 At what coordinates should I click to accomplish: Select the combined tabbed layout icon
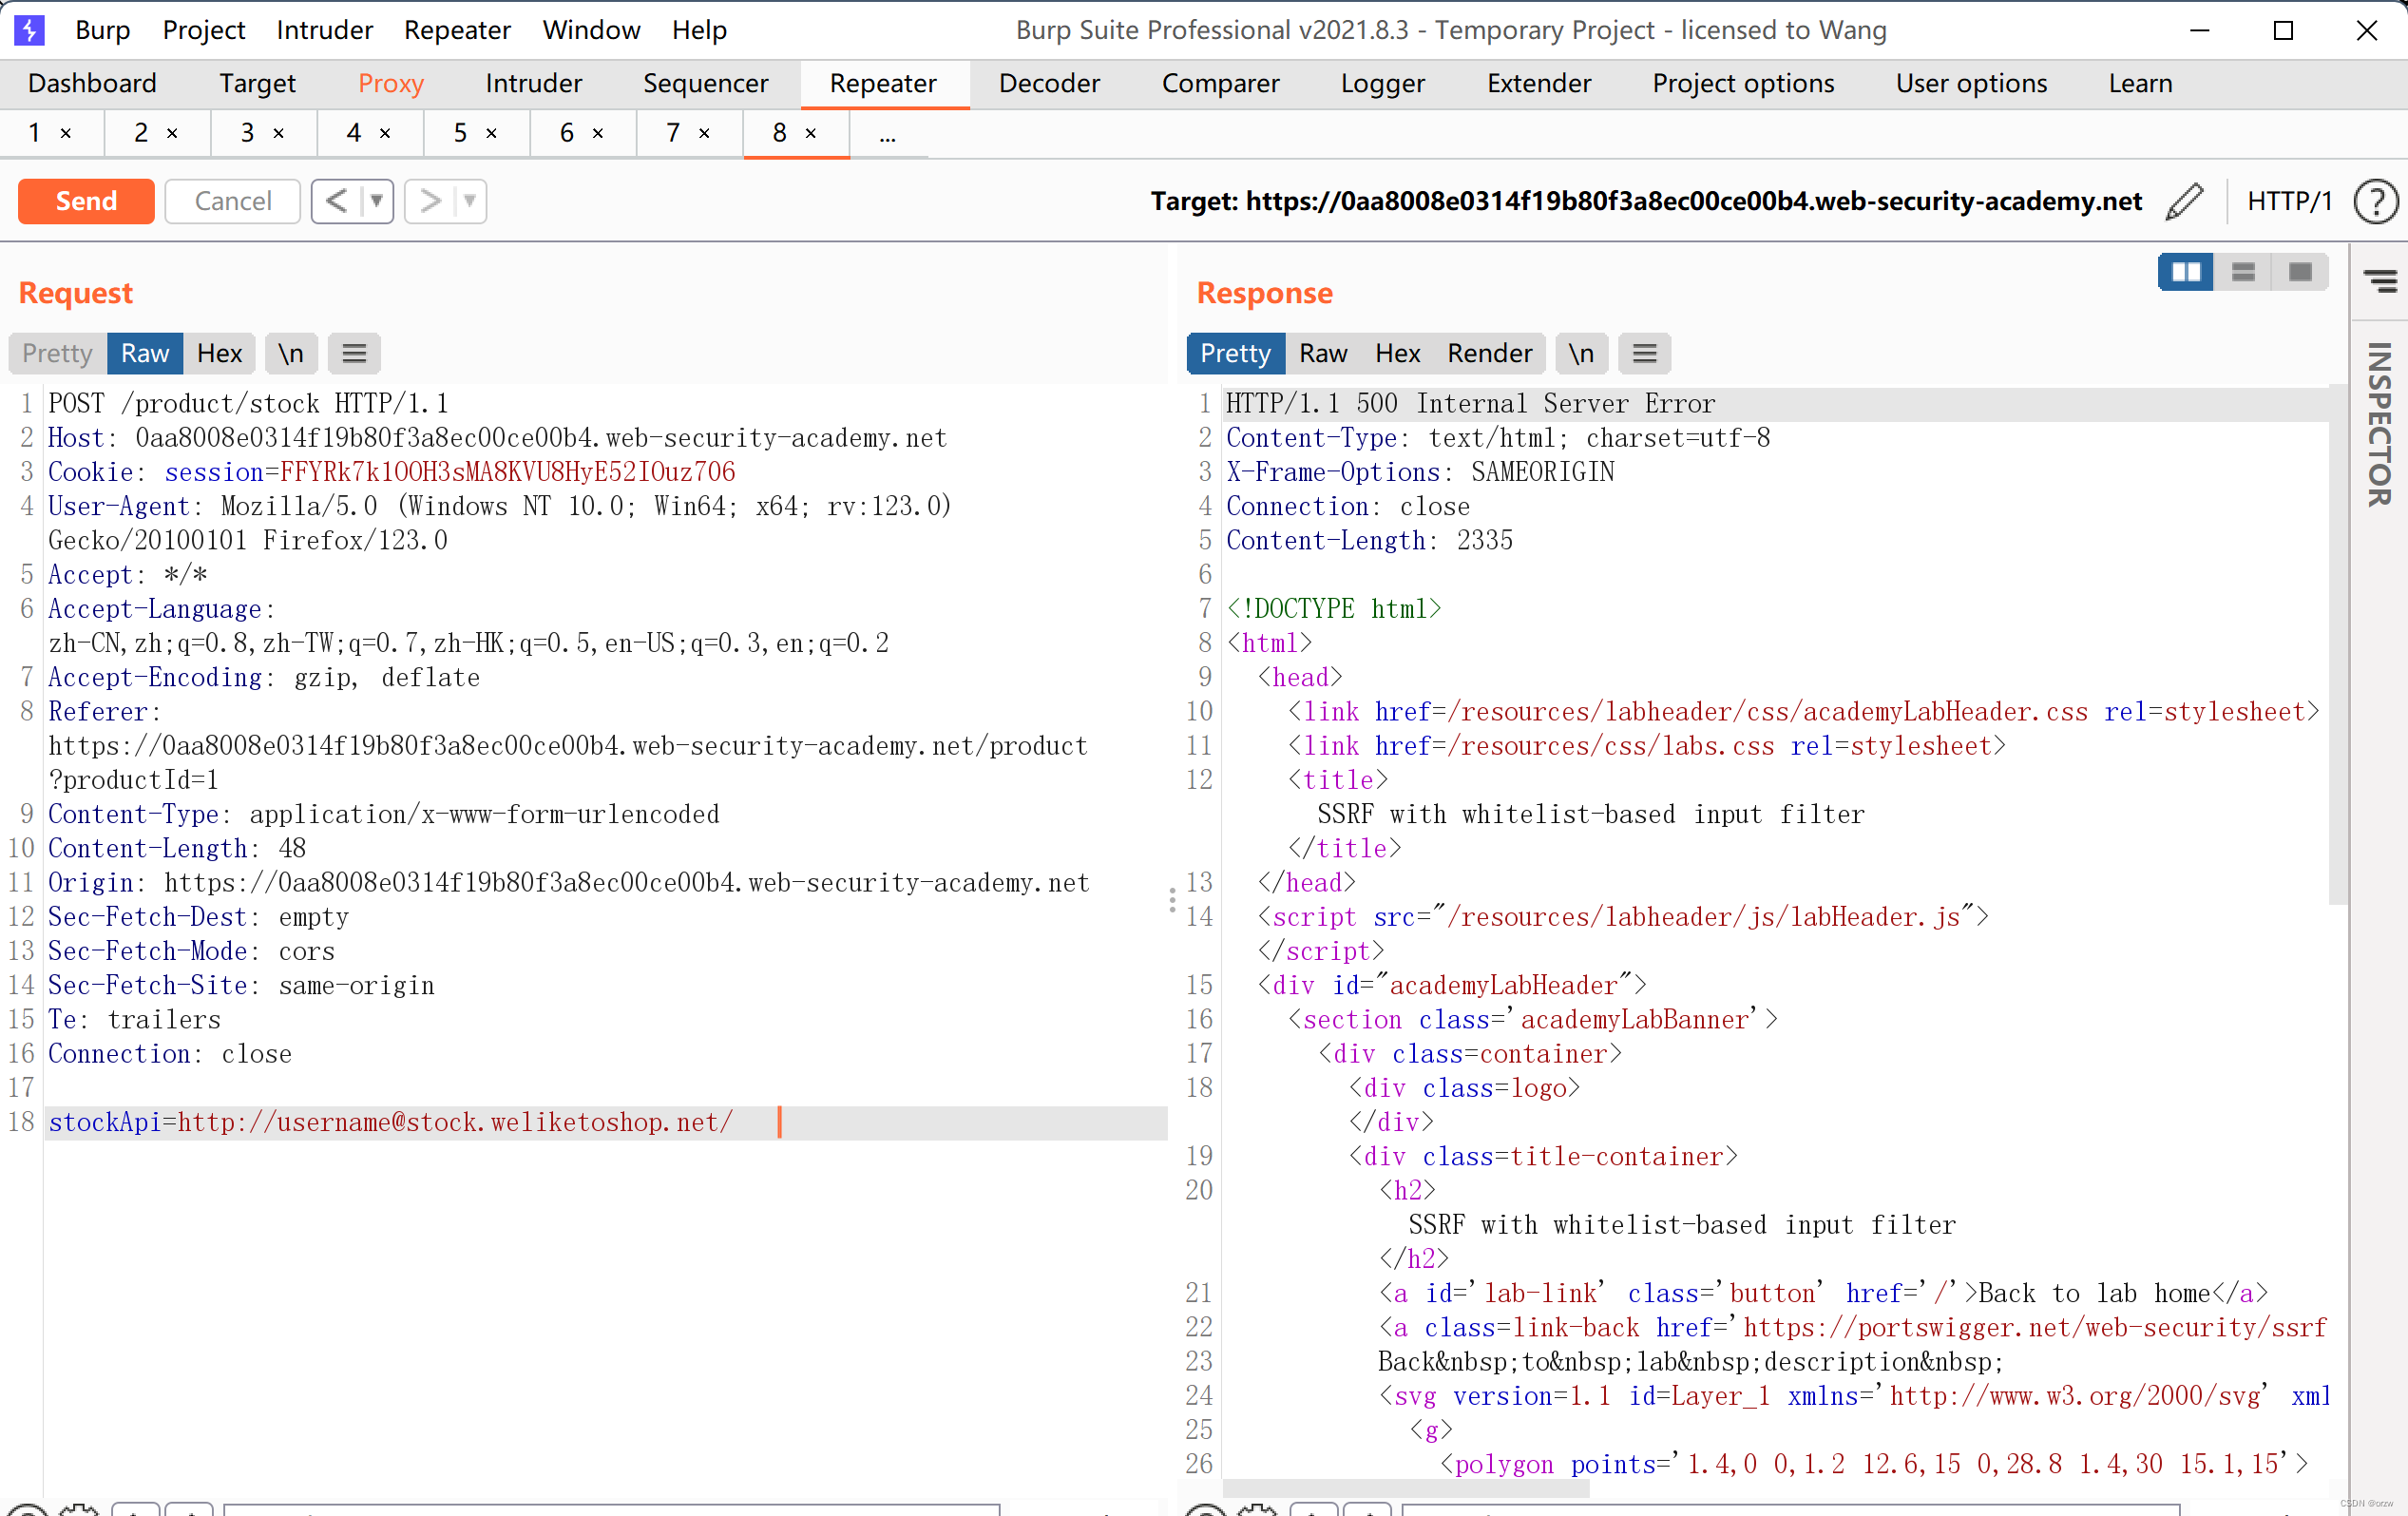(x=2299, y=272)
